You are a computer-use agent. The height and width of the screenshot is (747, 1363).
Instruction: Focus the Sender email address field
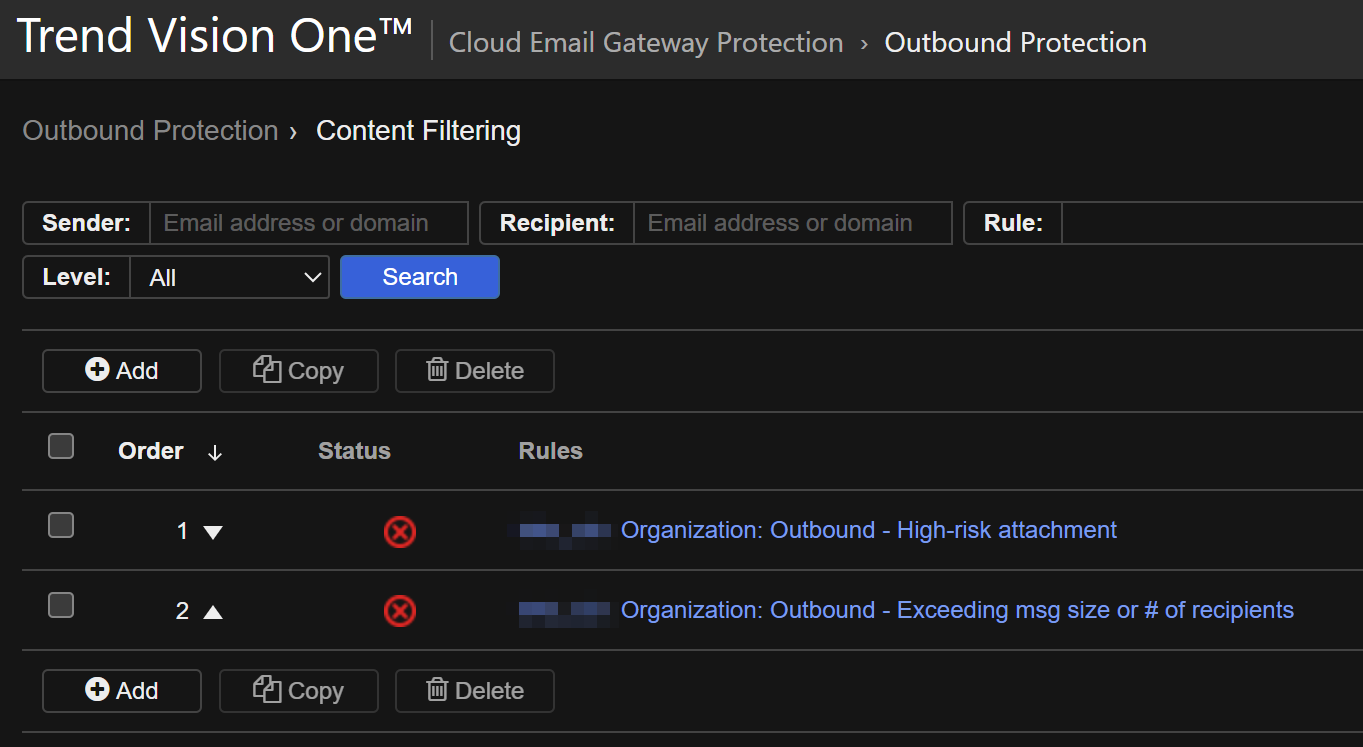click(308, 223)
